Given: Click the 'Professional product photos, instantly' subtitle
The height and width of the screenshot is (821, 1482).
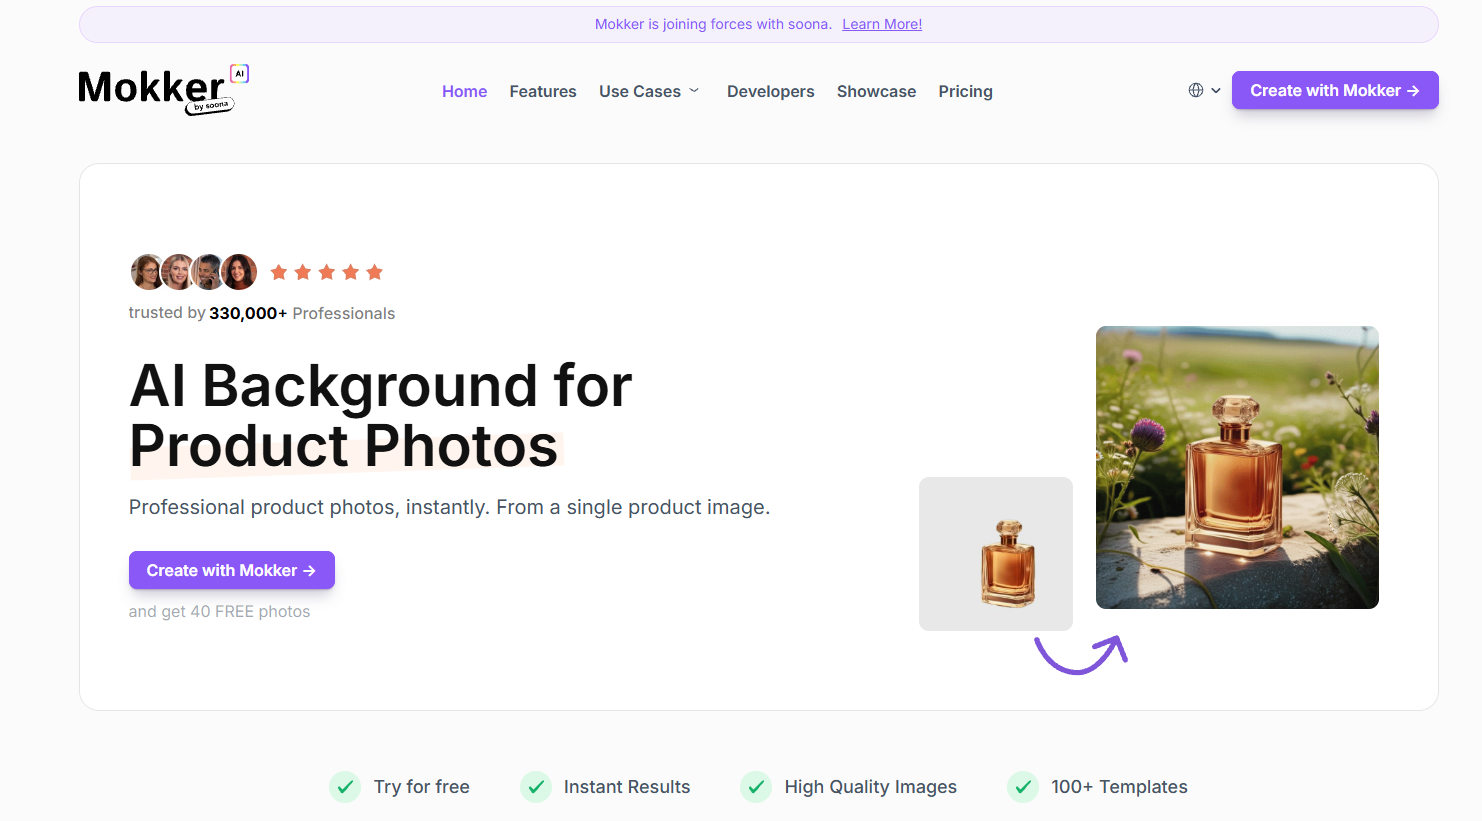Looking at the screenshot, I should coord(449,507).
